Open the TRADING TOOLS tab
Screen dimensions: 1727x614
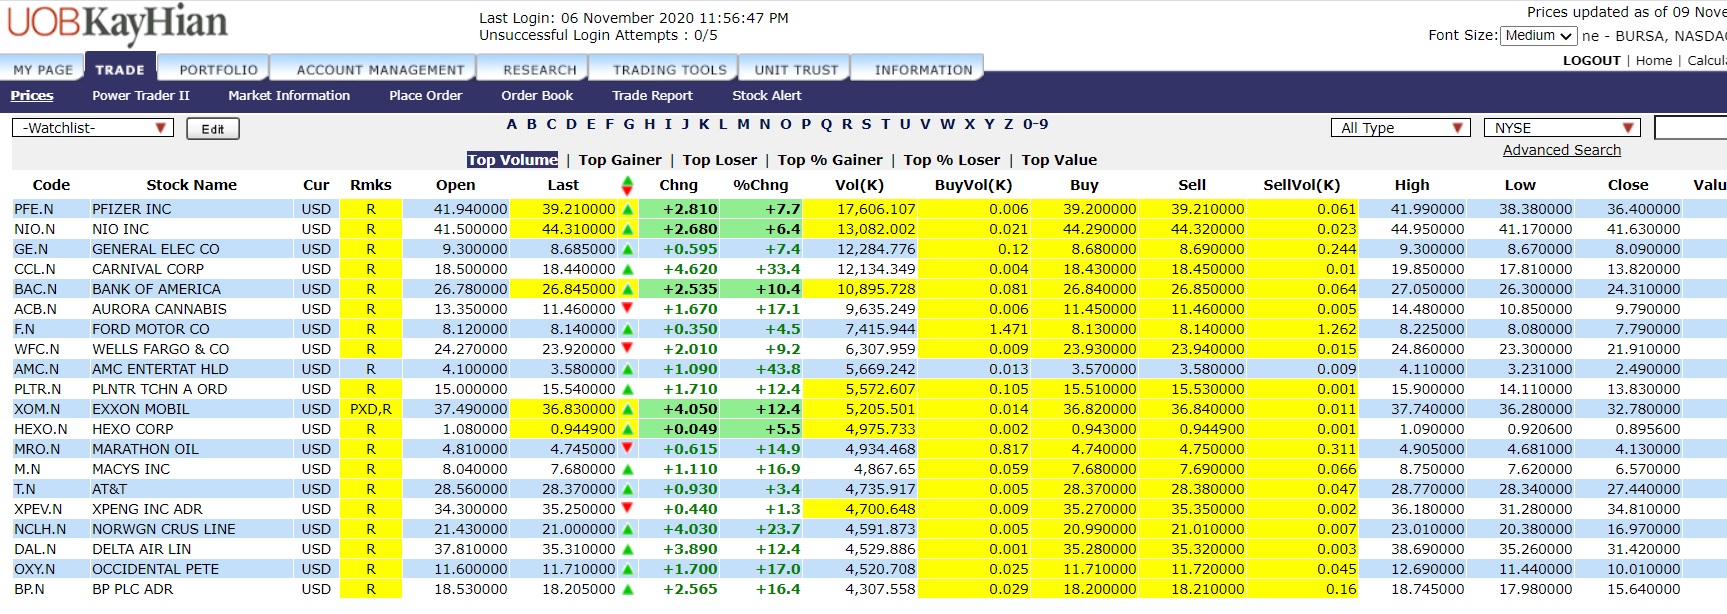(669, 70)
